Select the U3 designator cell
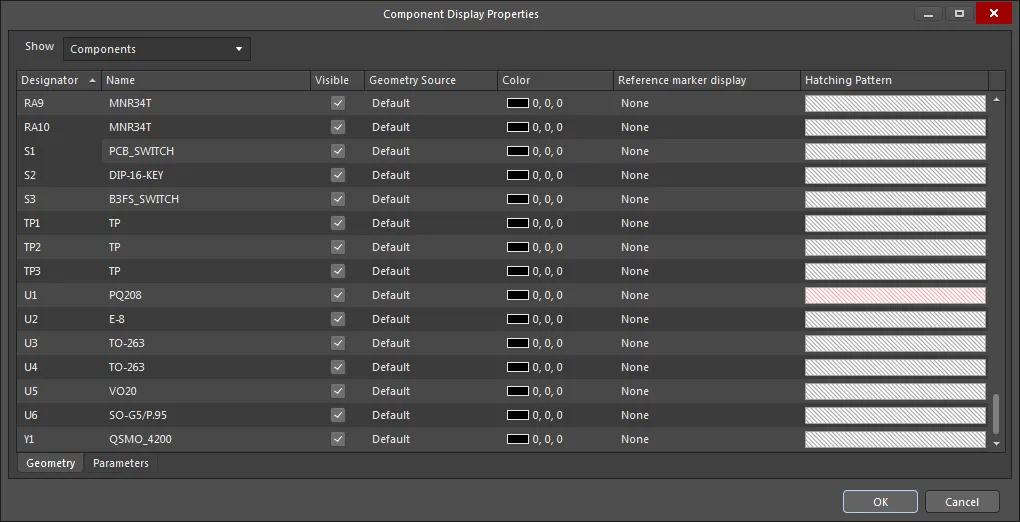Viewport: 1020px width, 522px height. (x=59, y=343)
